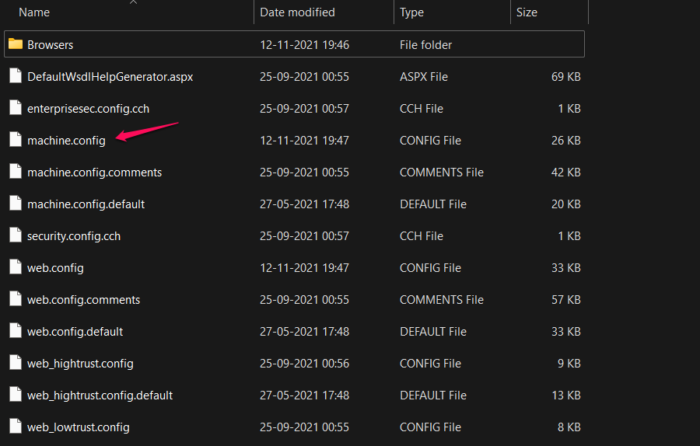
Task: Collapse sort arrow above the Name column
Action: click(x=132, y=3)
